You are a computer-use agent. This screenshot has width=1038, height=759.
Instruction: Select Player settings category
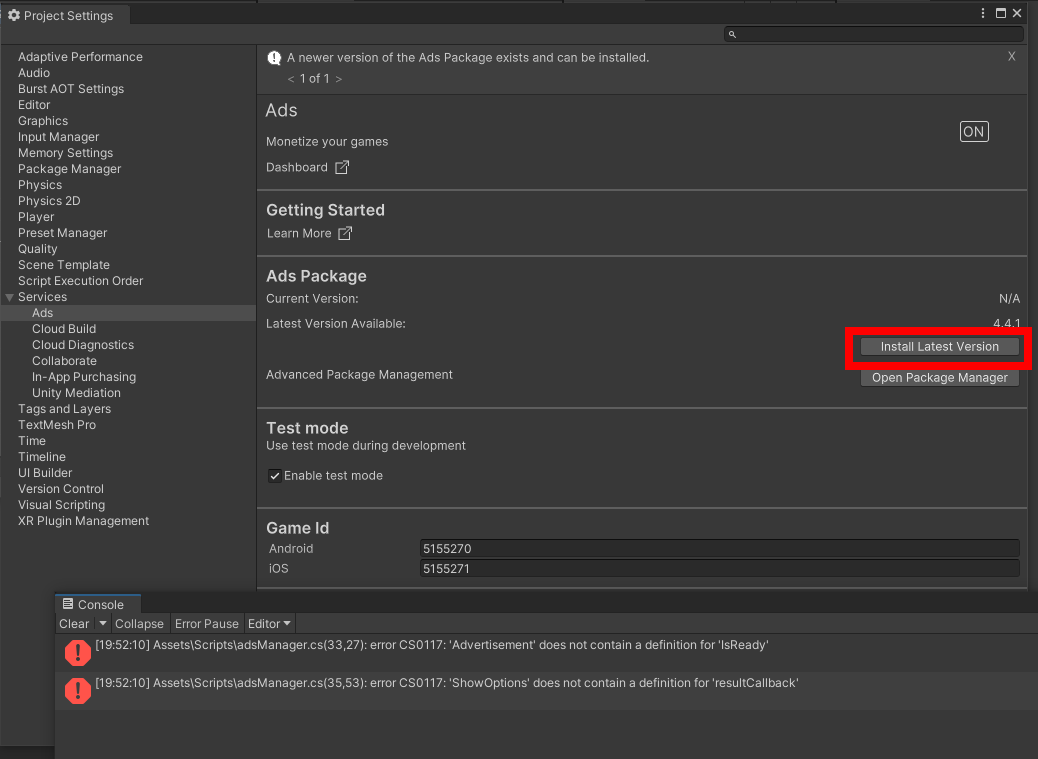[x=36, y=217]
